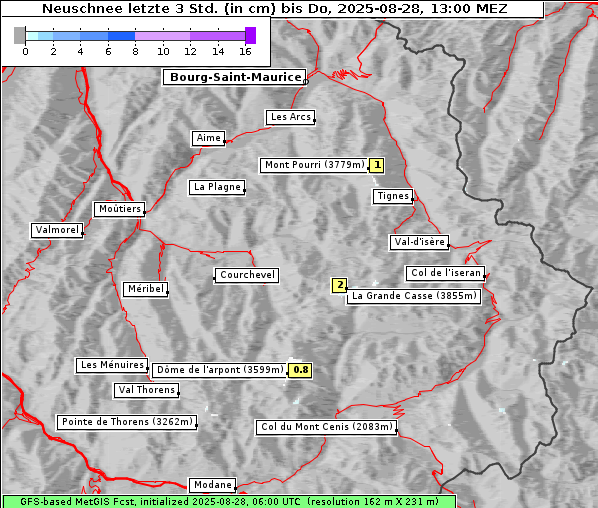
Task: Click the purple 16 cm legend swatch
Action: (250, 35)
